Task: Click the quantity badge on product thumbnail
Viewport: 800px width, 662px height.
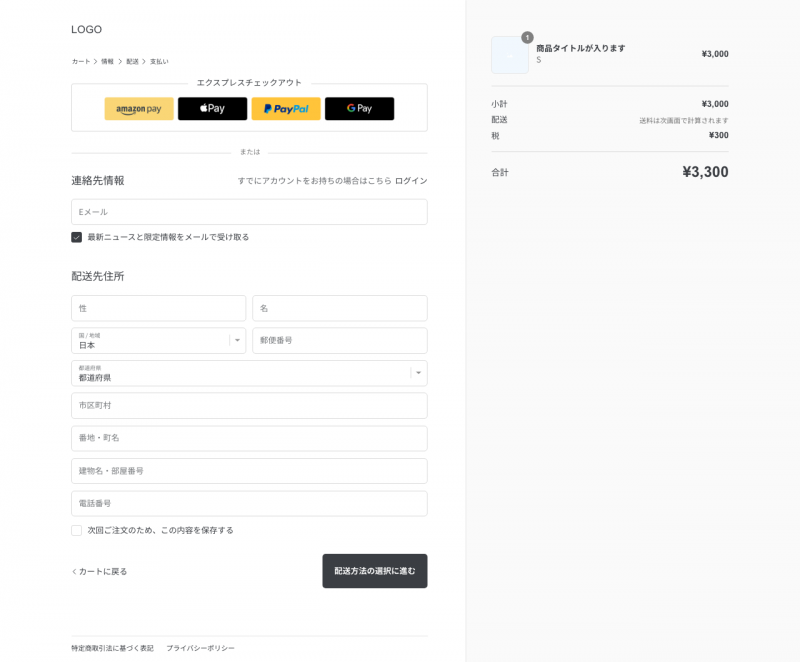Action: coord(527,37)
